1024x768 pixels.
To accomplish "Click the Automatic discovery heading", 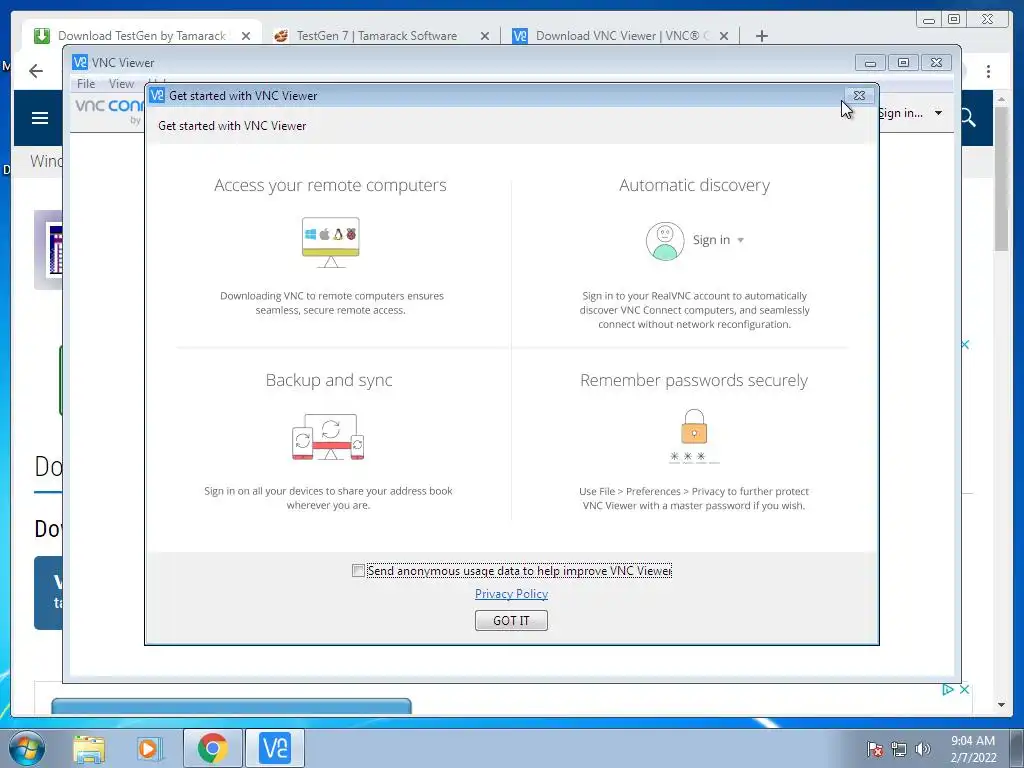I will [694, 185].
